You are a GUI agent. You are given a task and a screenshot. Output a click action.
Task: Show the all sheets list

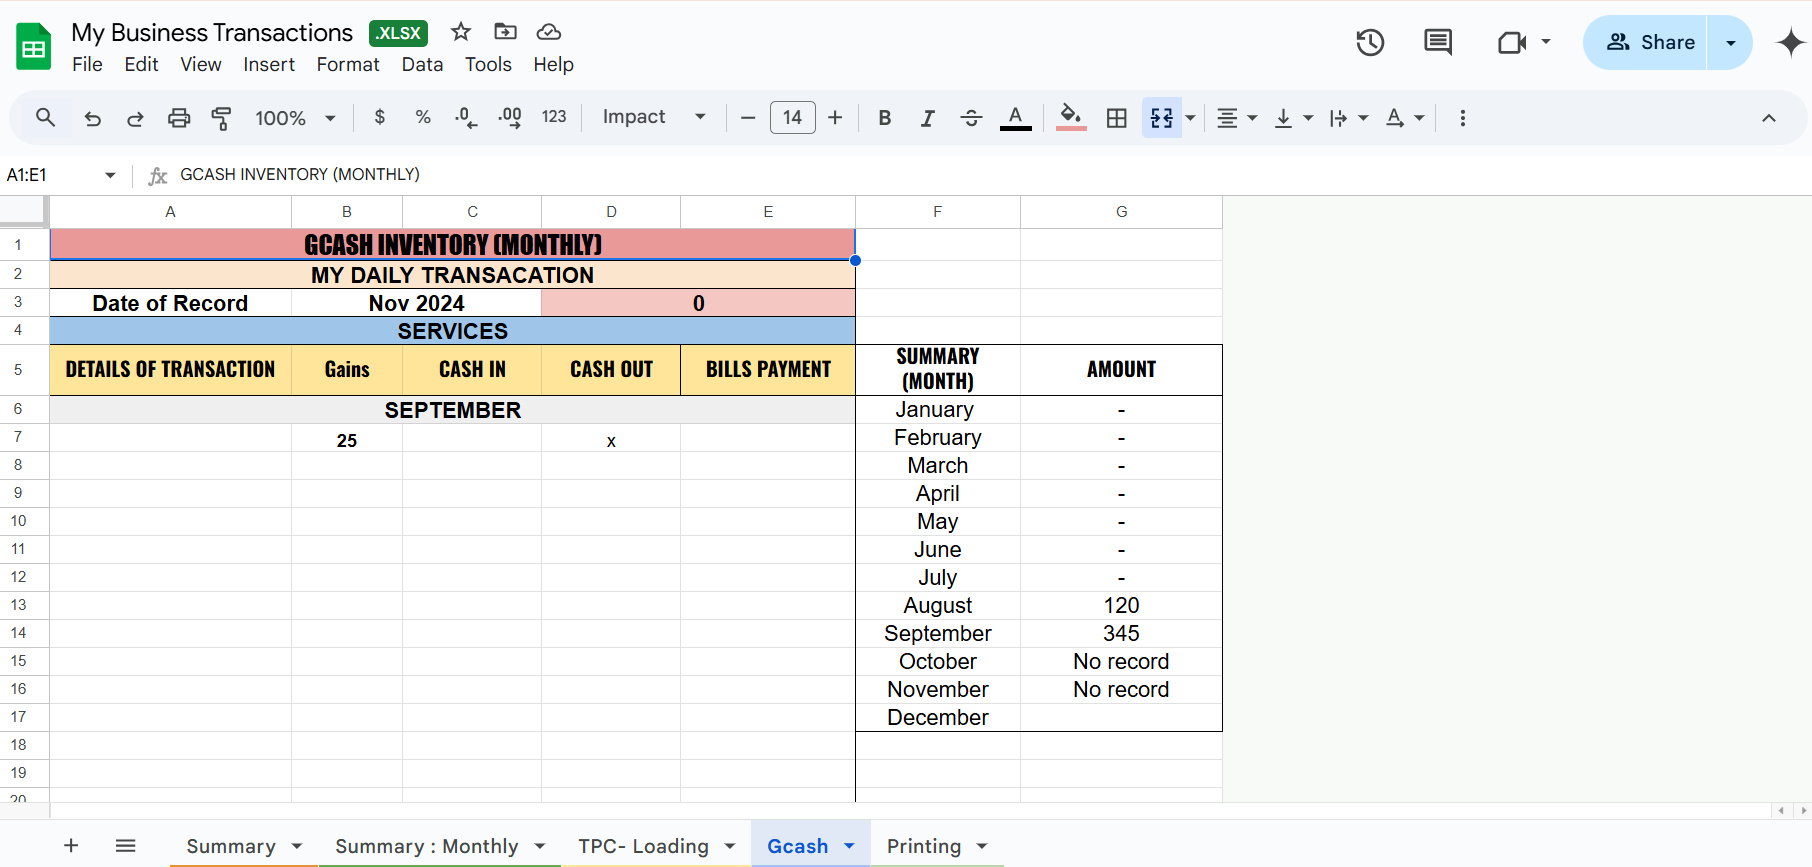[125, 846]
